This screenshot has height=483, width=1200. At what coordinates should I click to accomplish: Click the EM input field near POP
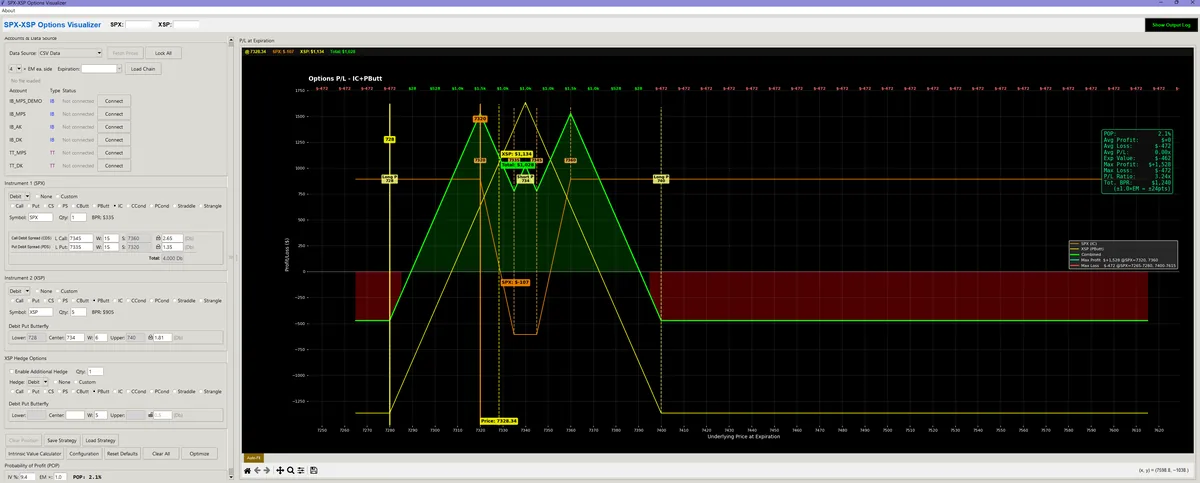[59, 477]
